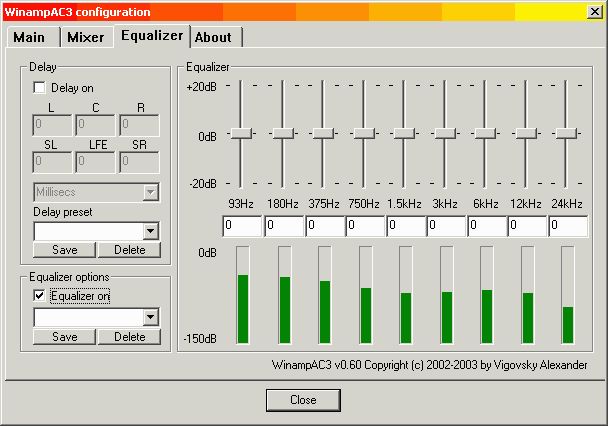
Task: Click the Close button
Action: click(303, 400)
